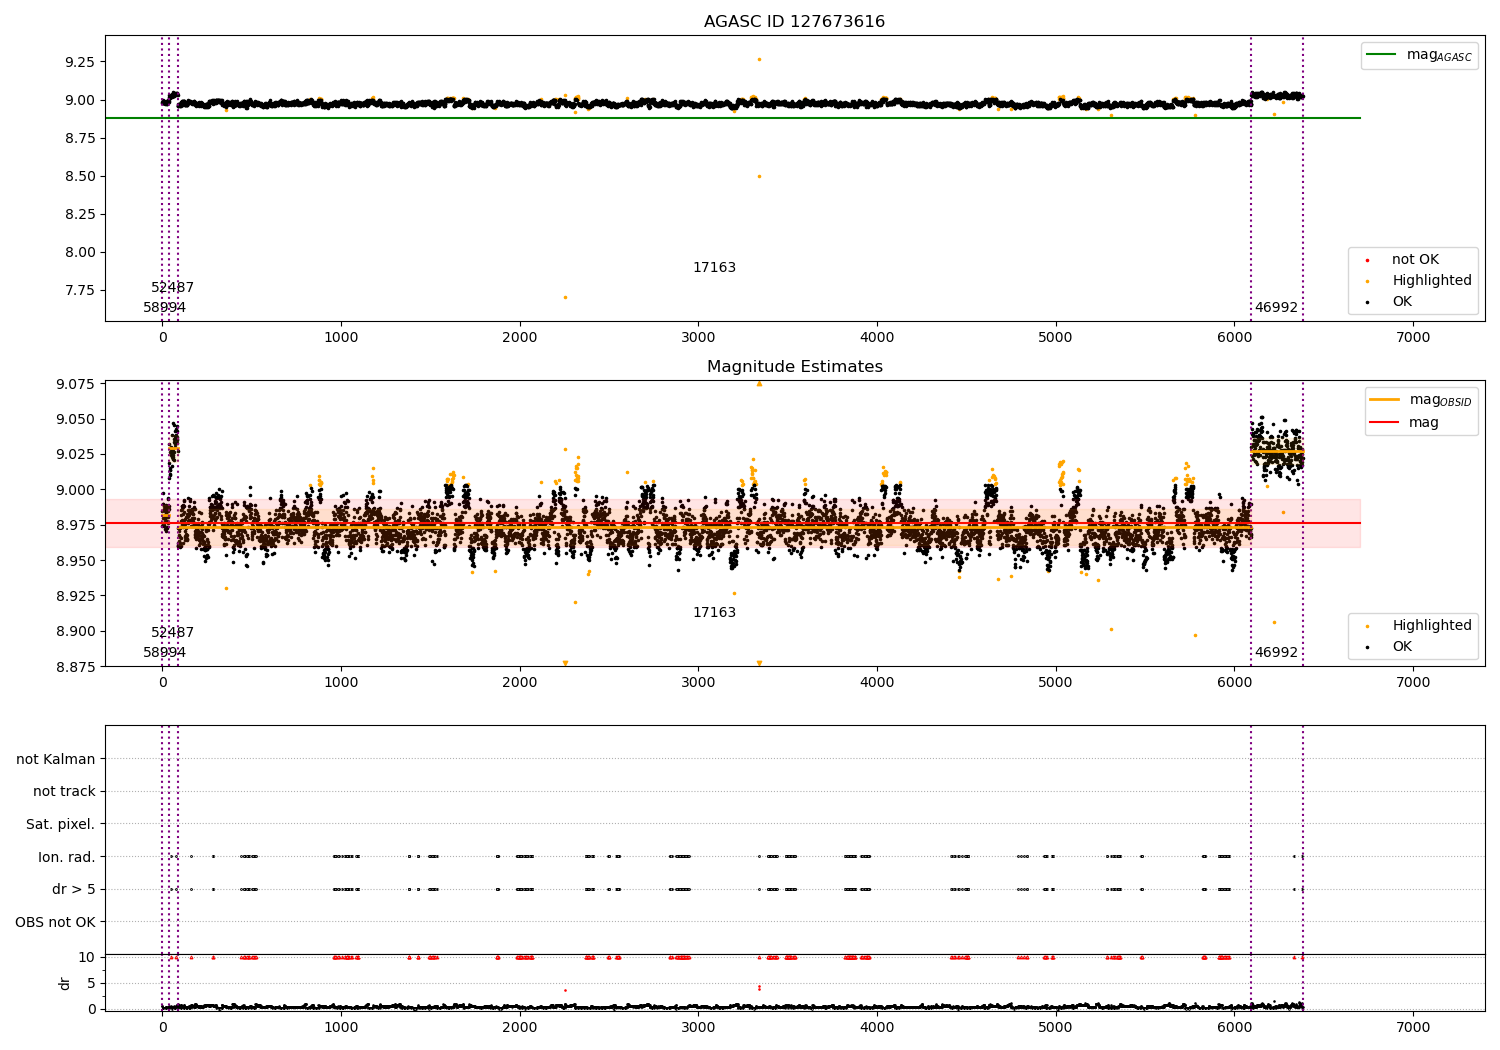Click annotation '52487' in the Magnitude Estimates plot
The image size is (1500, 1050).
coord(172,633)
